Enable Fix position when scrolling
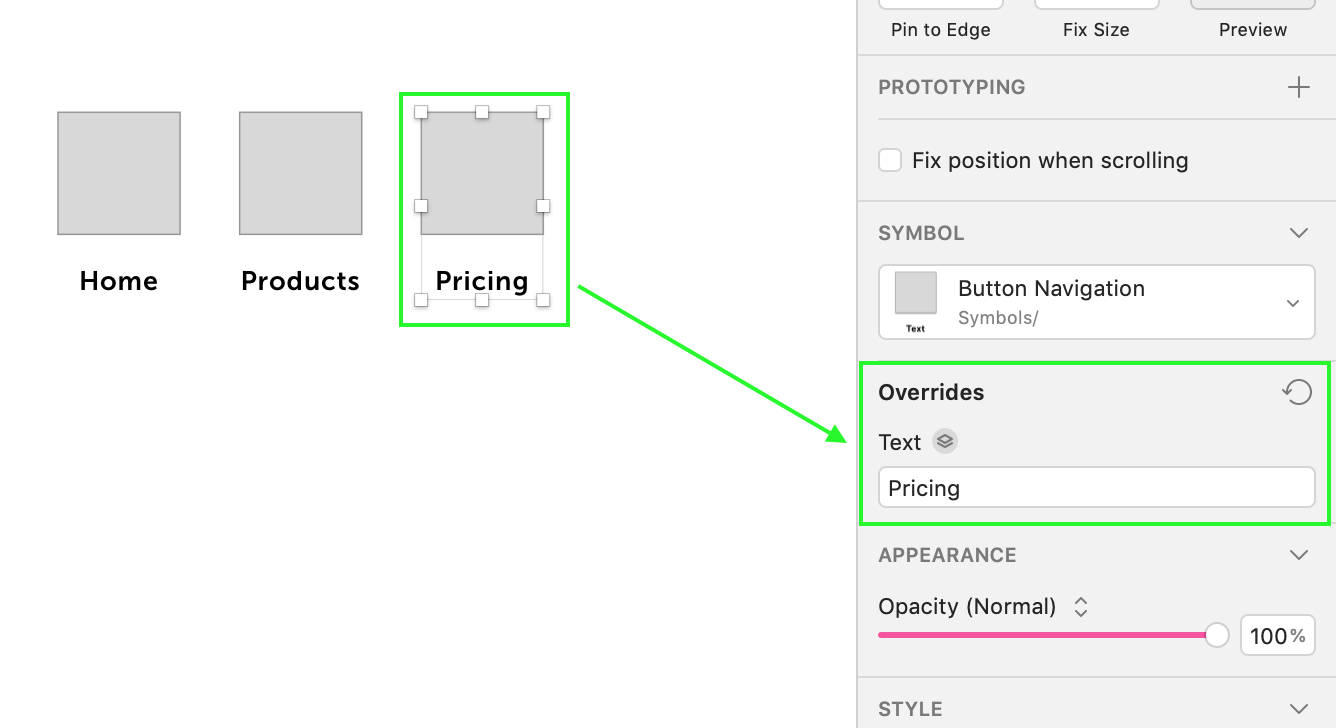Image resolution: width=1336 pixels, height=728 pixels. (890, 159)
